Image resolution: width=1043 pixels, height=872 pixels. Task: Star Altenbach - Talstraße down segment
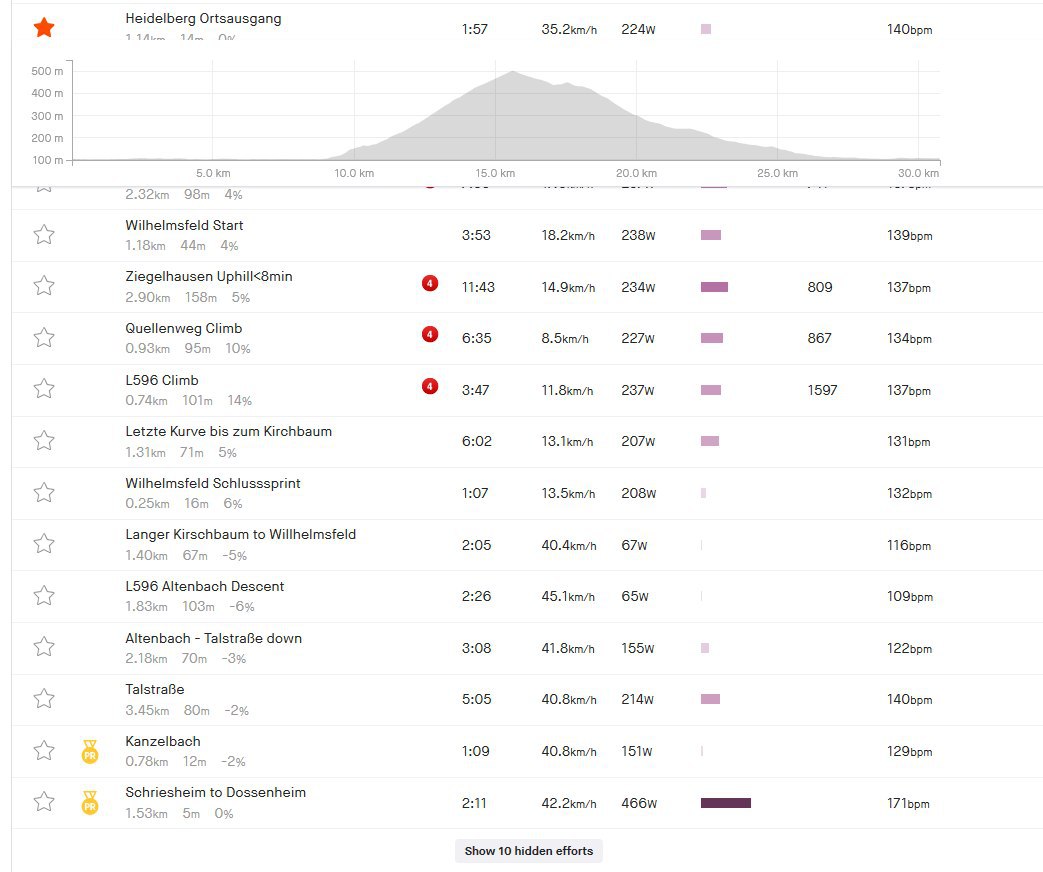coord(44,647)
